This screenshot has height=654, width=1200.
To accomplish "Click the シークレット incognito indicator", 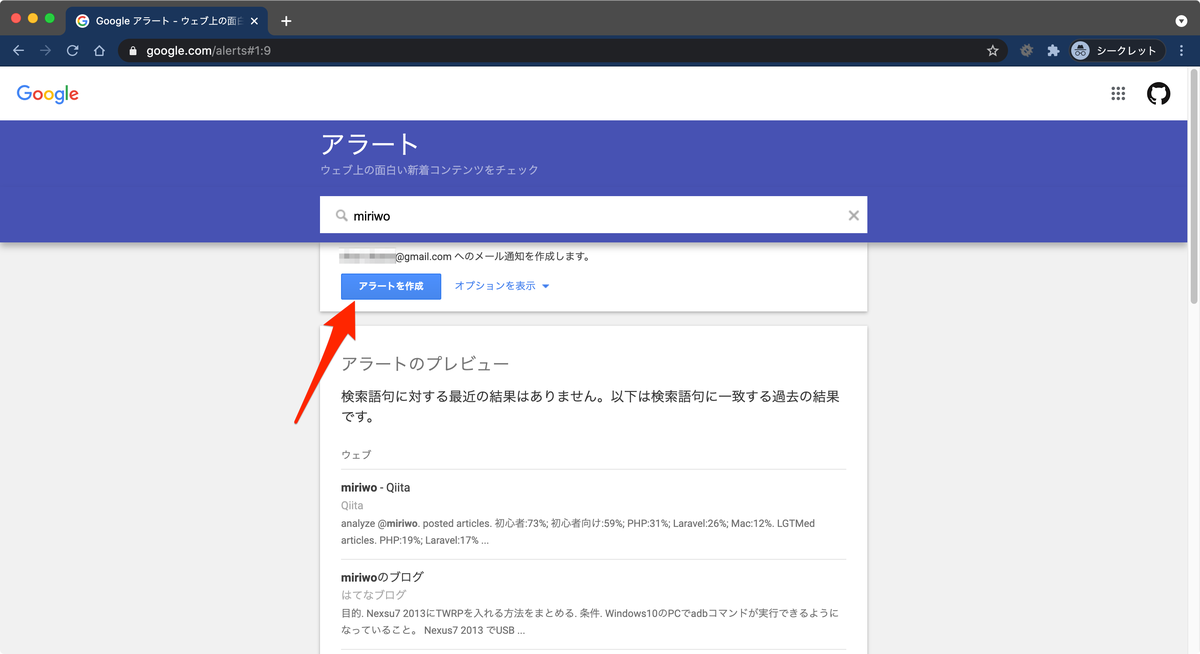I will 1117,50.
